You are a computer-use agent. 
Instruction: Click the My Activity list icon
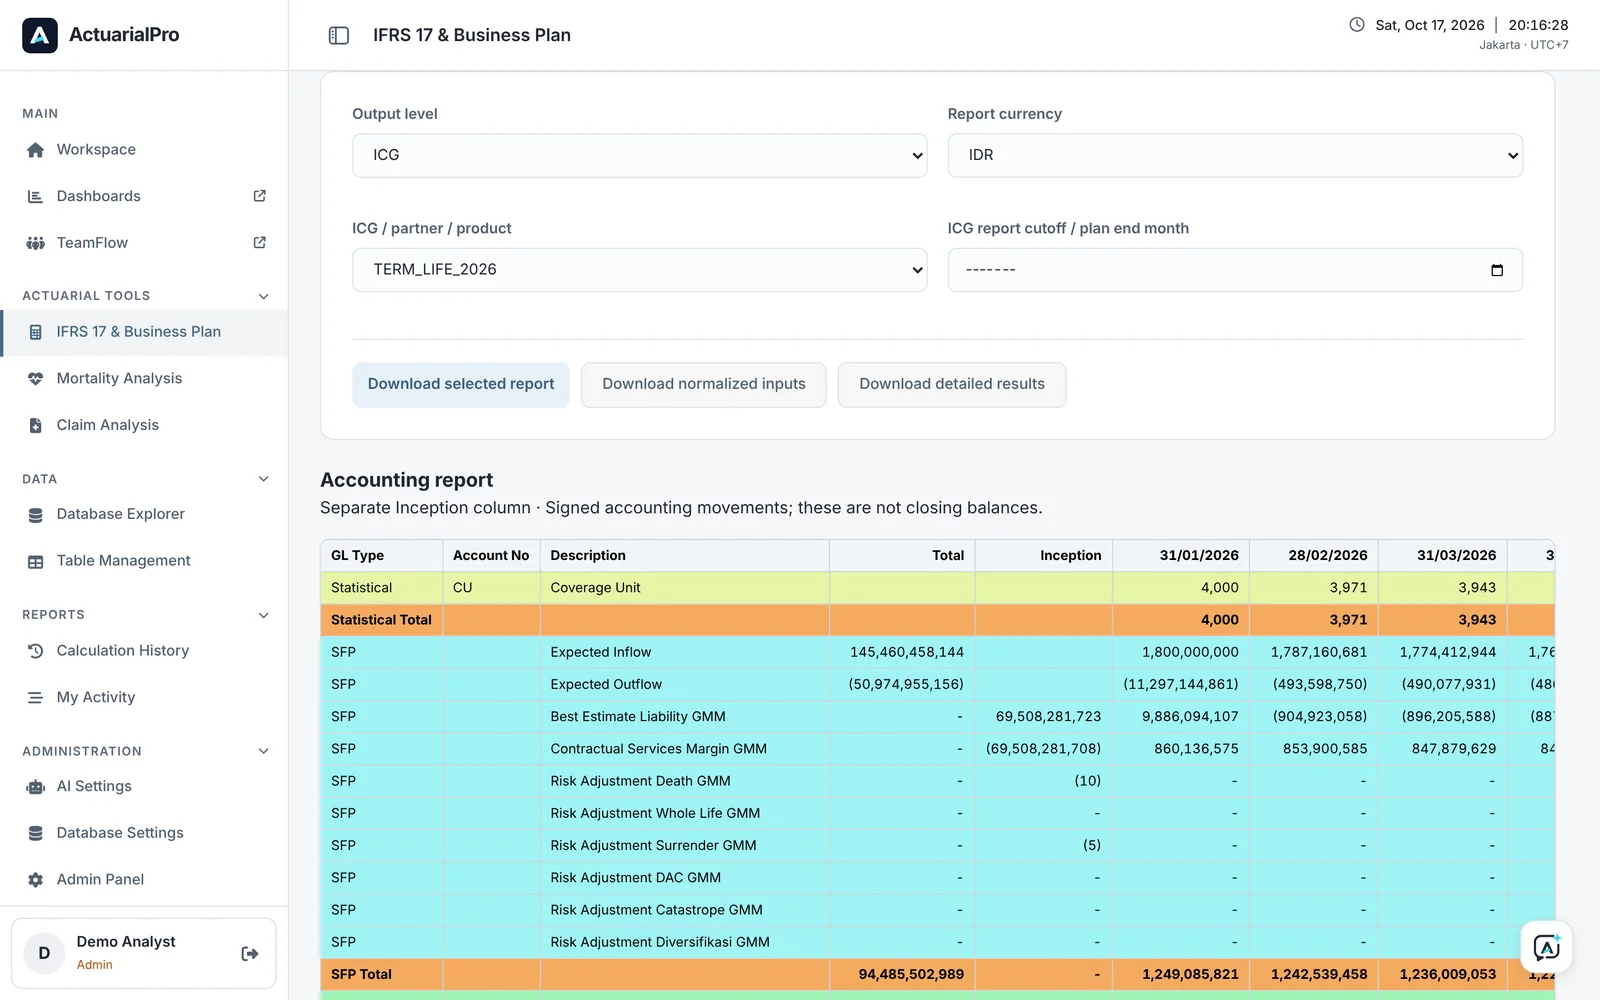pyautogui.click(x=36, y=698)
